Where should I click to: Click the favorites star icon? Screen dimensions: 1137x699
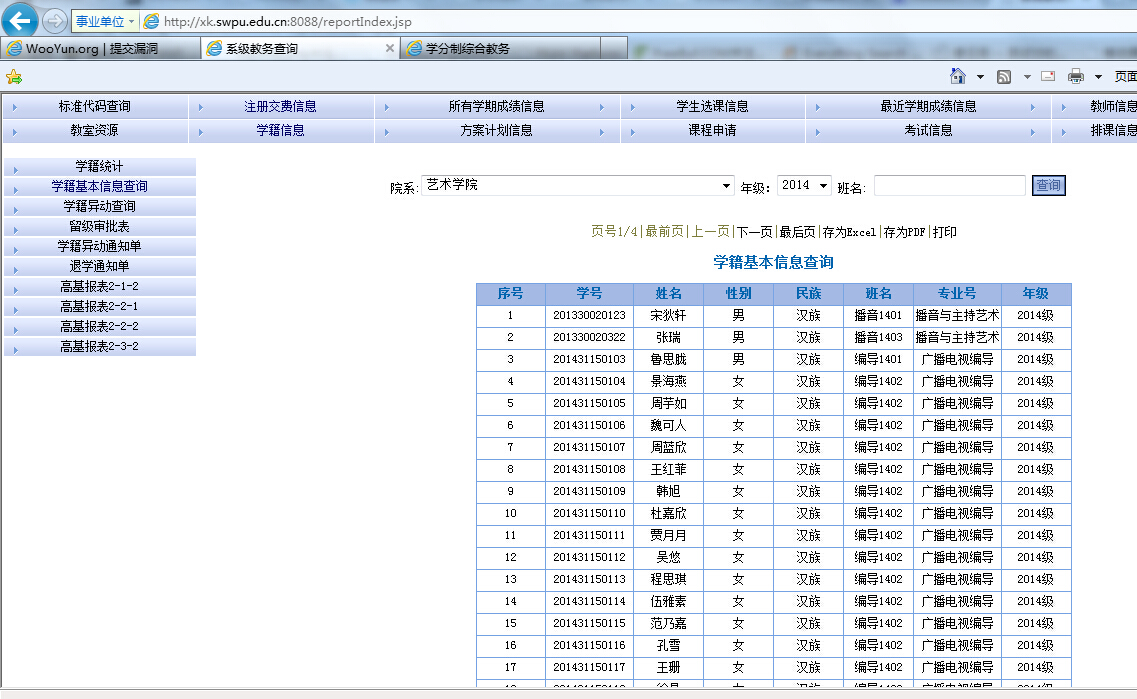[x=14, y=77]
